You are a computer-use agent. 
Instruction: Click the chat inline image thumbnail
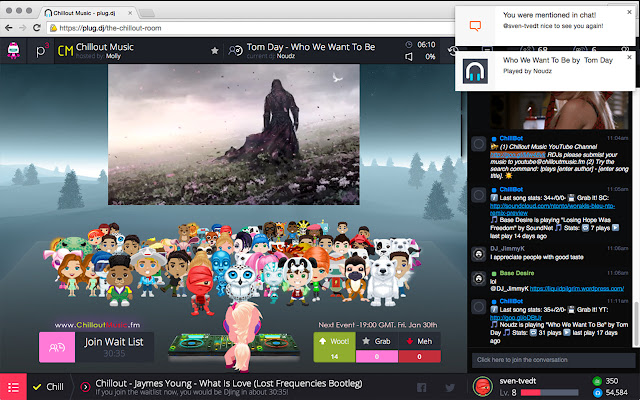[559, 110]
